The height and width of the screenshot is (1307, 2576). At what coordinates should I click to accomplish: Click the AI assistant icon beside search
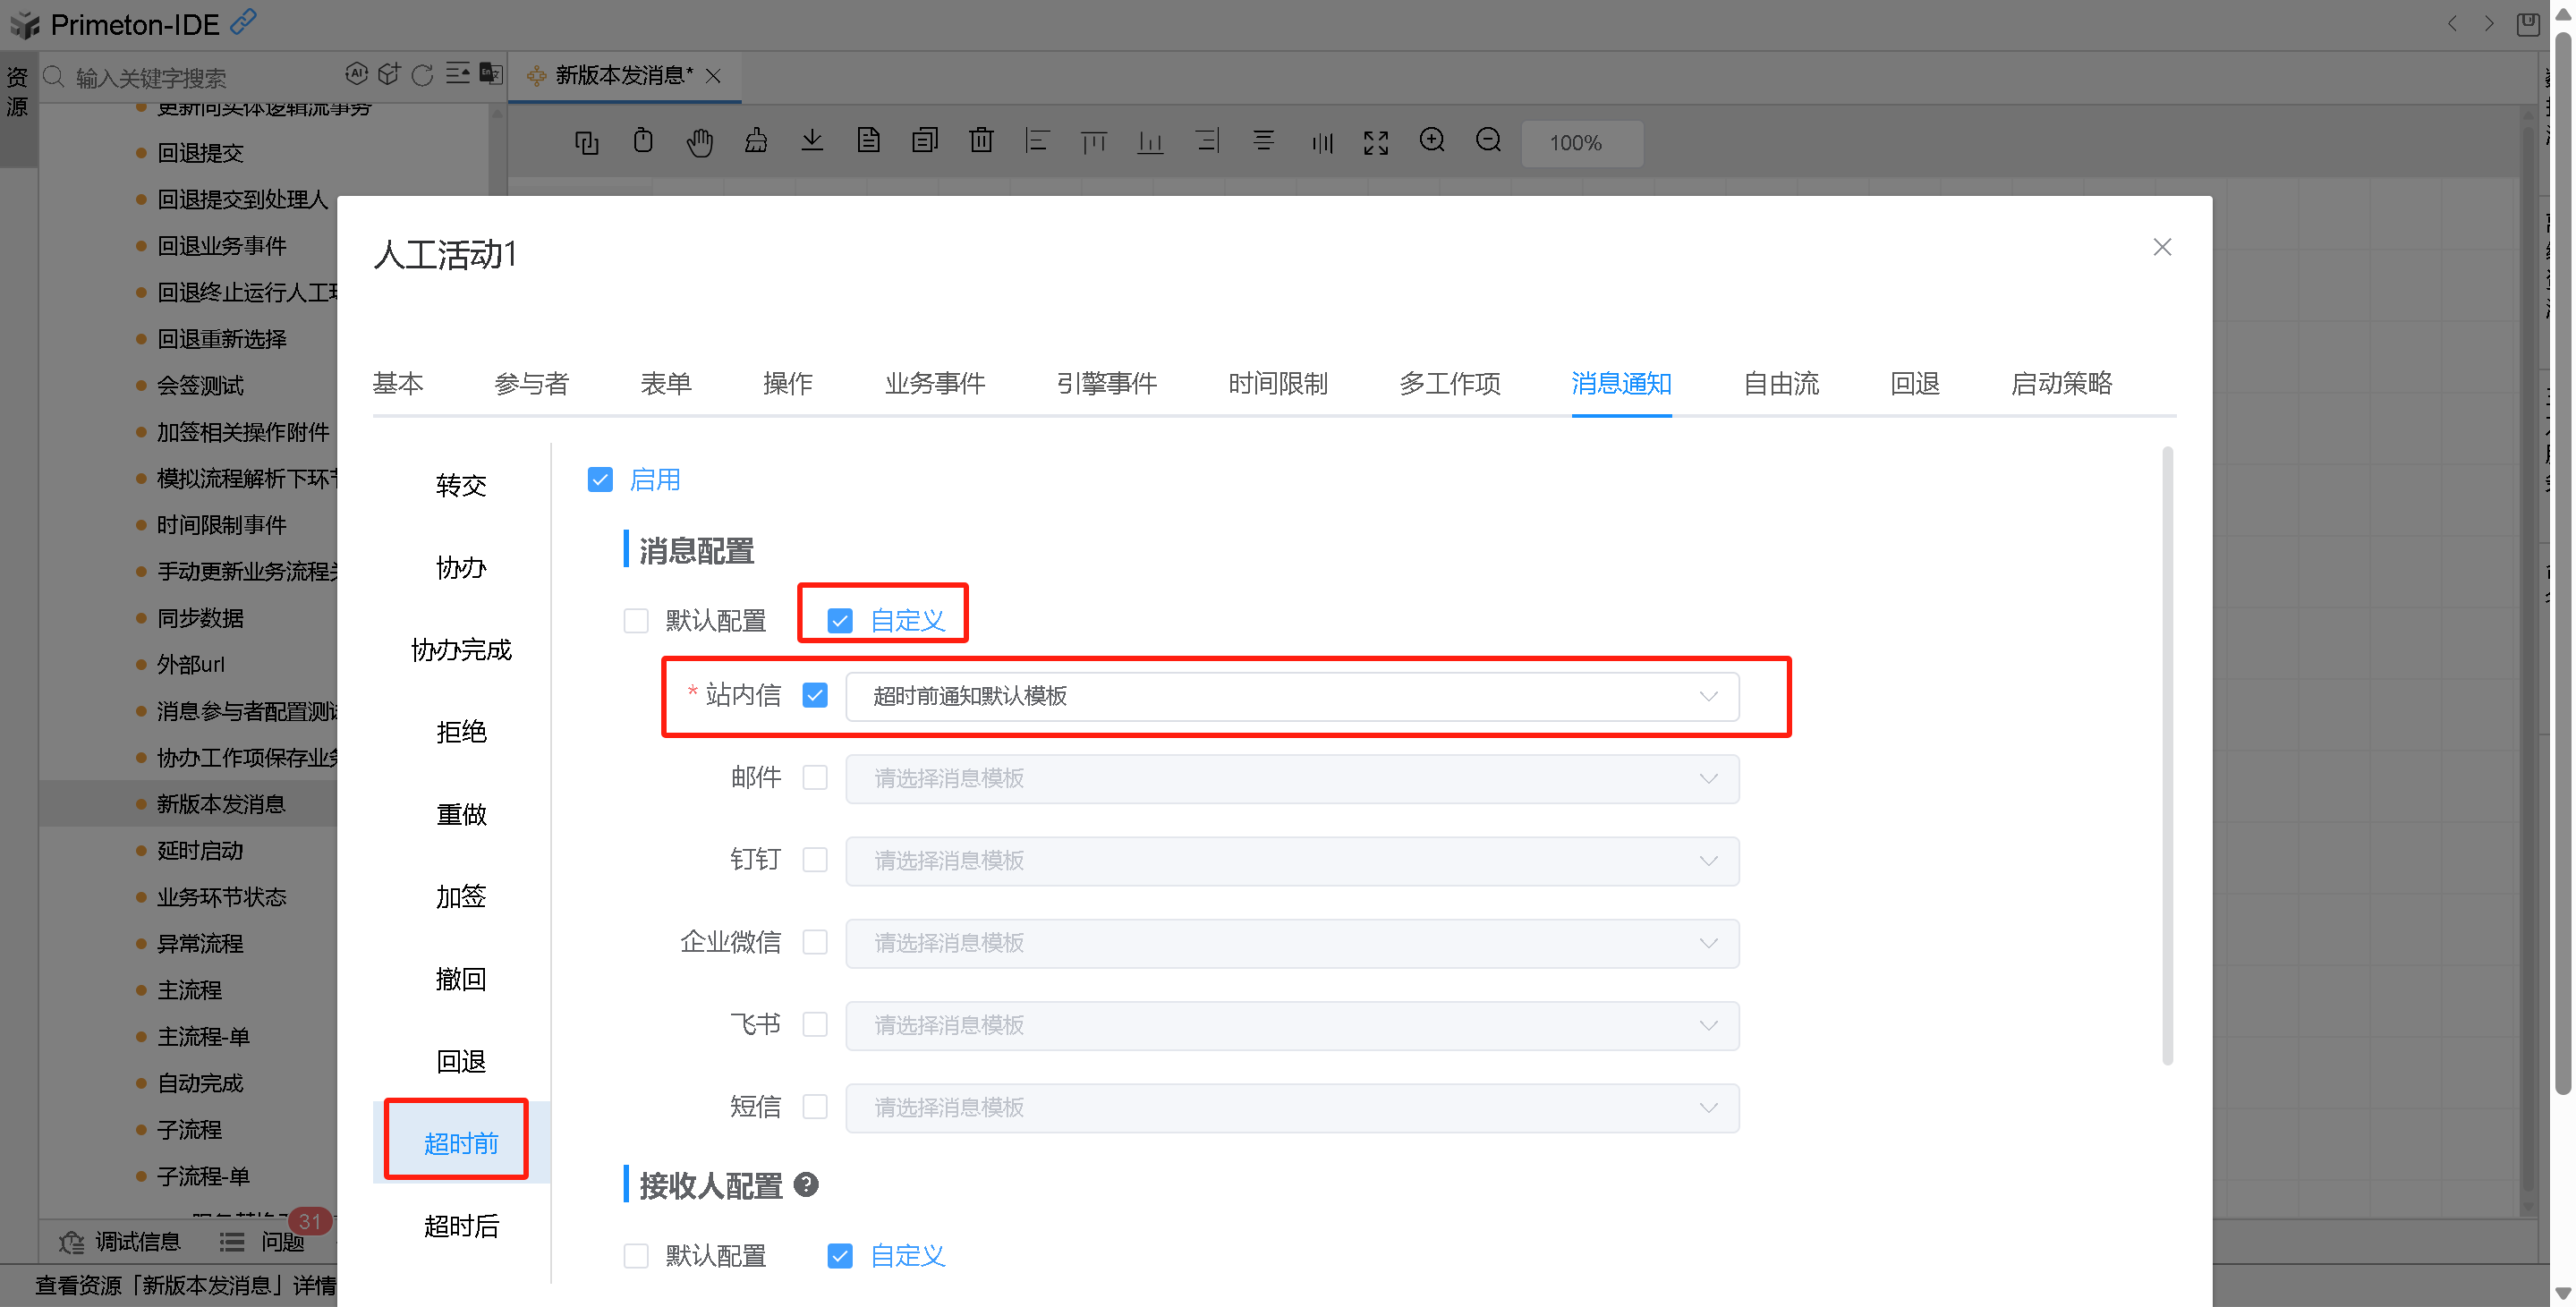[x=356, y=74]
